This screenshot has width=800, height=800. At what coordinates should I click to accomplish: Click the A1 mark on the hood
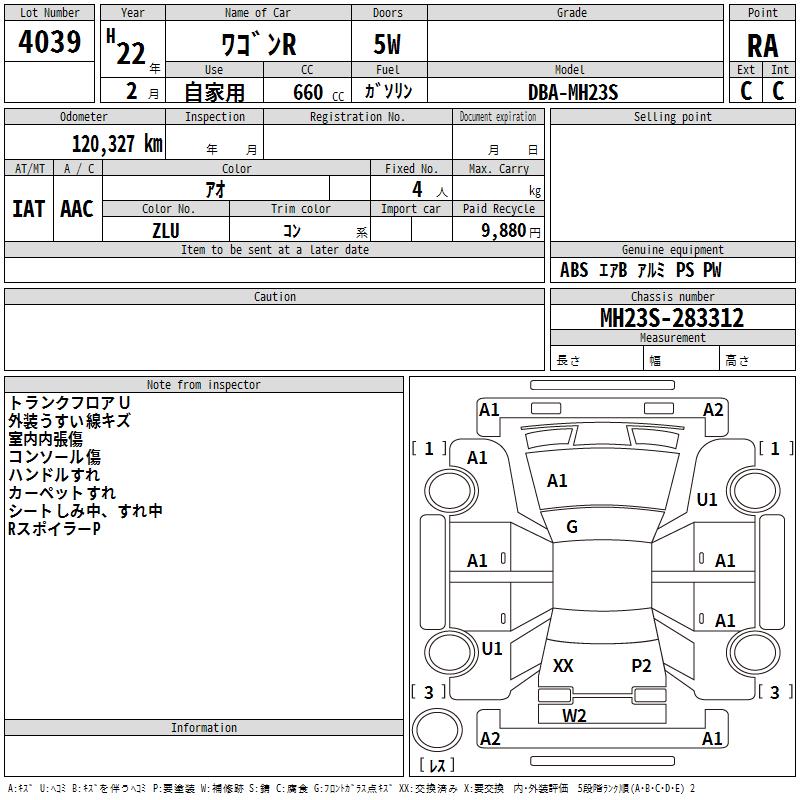click(x=557, y=481)
